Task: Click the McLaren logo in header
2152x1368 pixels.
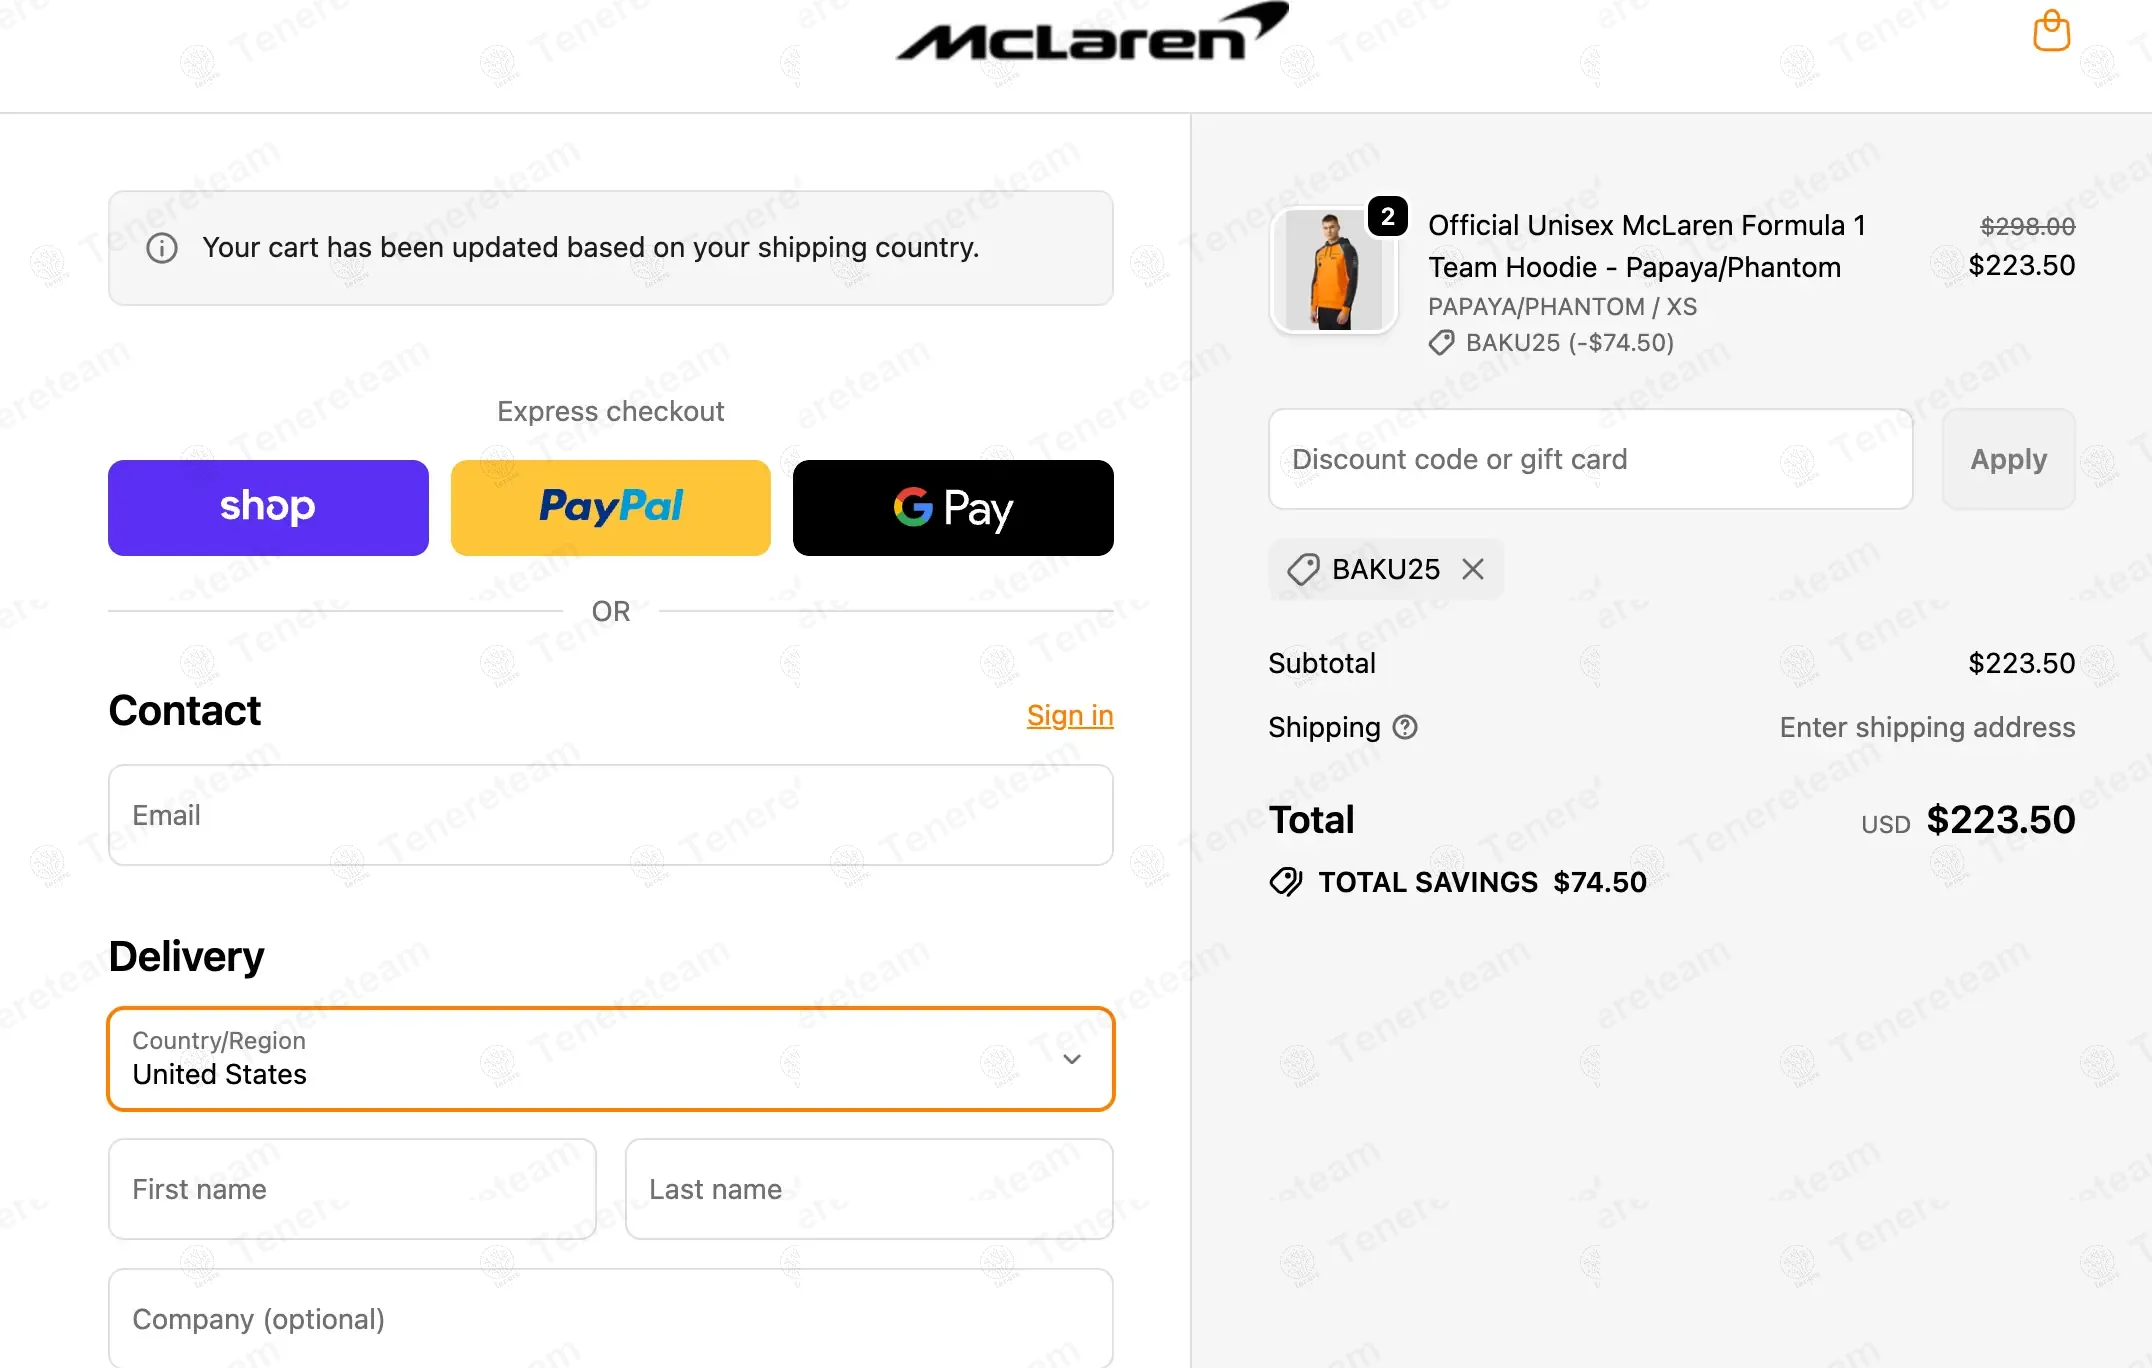Action: pyautogui.click(x=1091, y=34)
